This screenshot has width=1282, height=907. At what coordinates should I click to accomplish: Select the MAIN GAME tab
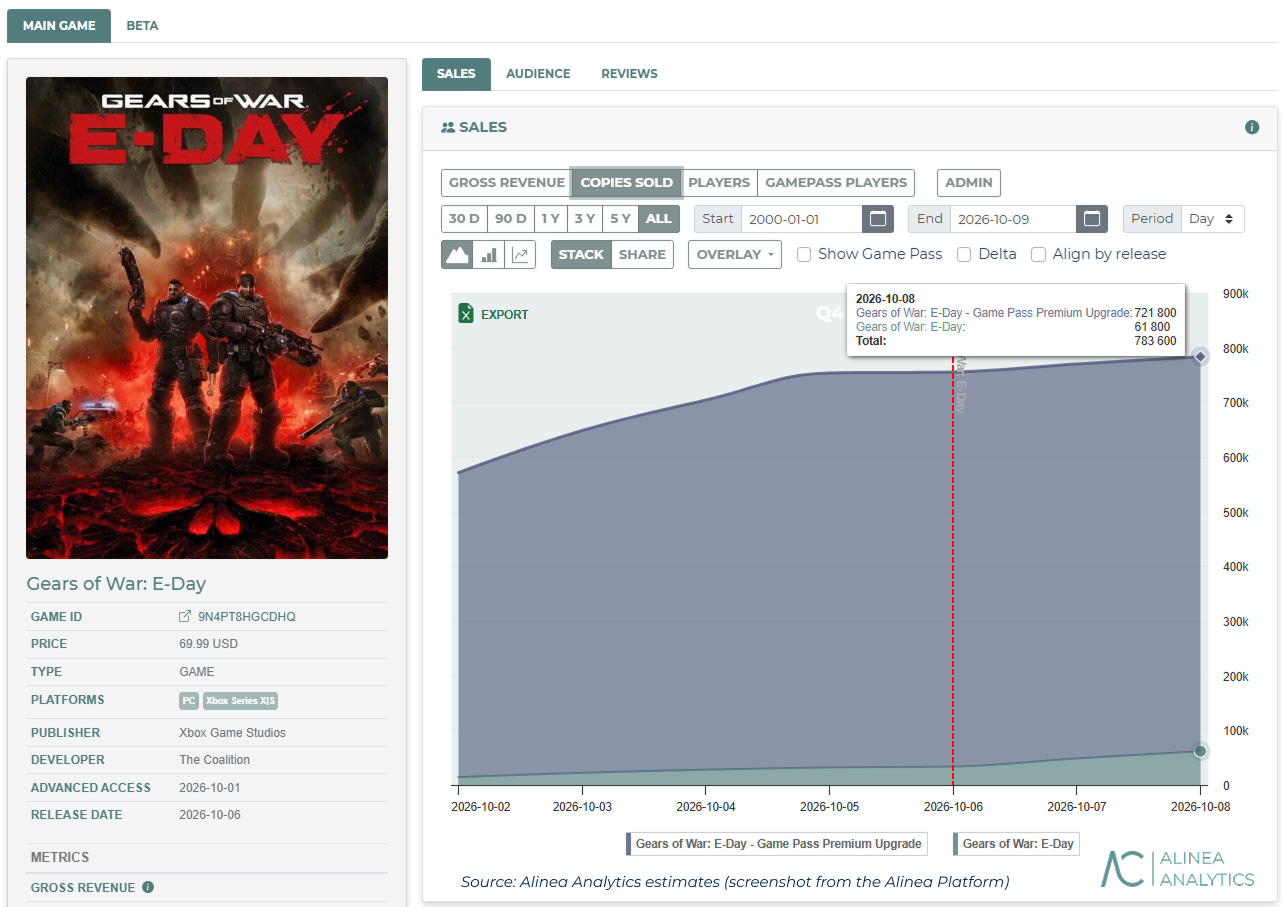point(59,26)
